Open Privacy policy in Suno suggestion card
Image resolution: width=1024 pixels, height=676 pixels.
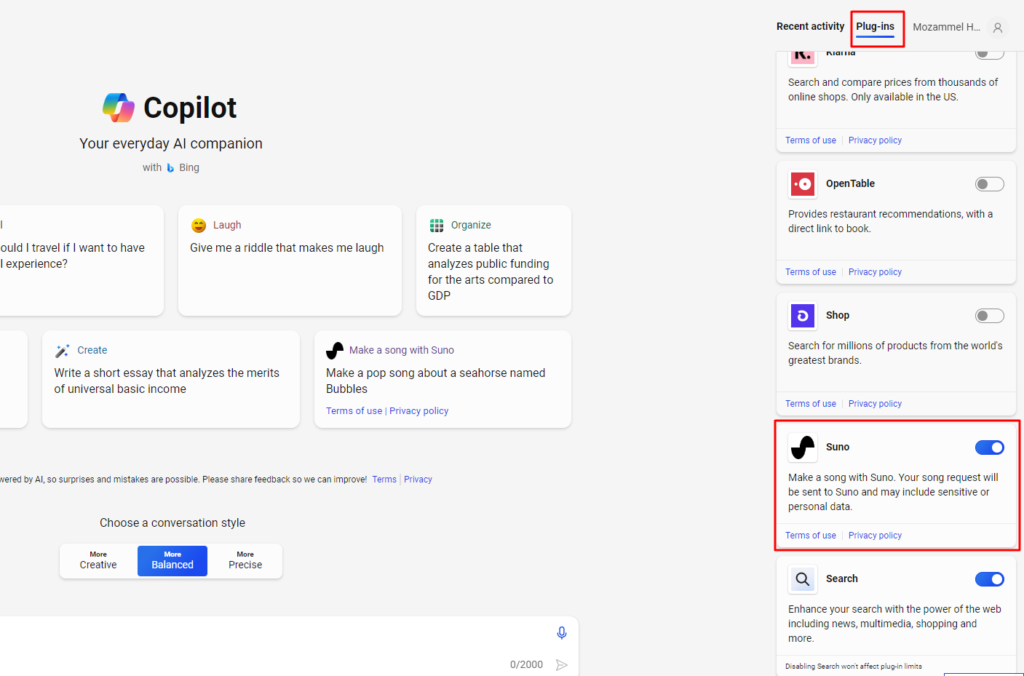[419, 411]
